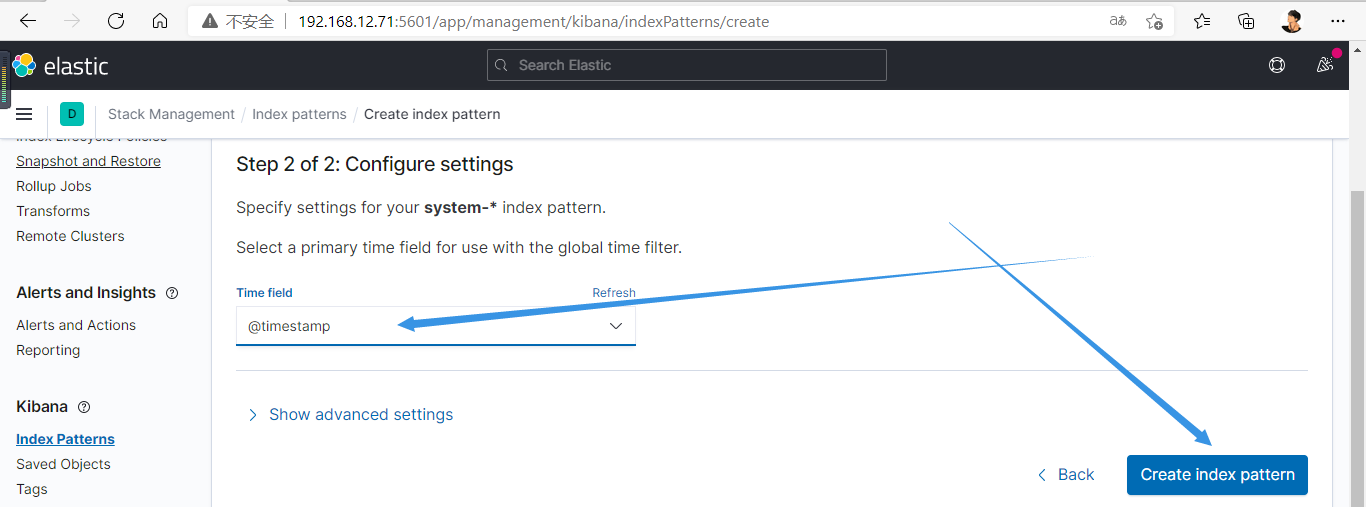Open Snapshot and Restore in sidebar

tap(88, 161)
